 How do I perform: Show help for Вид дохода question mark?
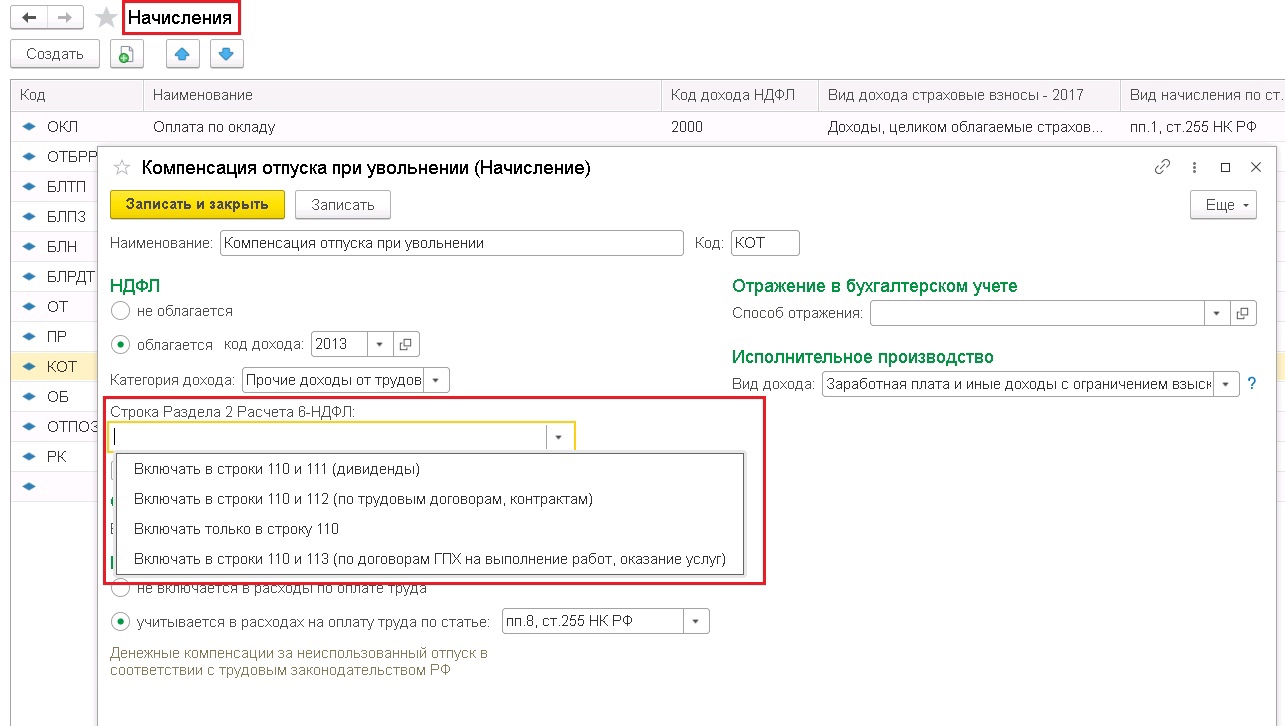pos(1252,384)
